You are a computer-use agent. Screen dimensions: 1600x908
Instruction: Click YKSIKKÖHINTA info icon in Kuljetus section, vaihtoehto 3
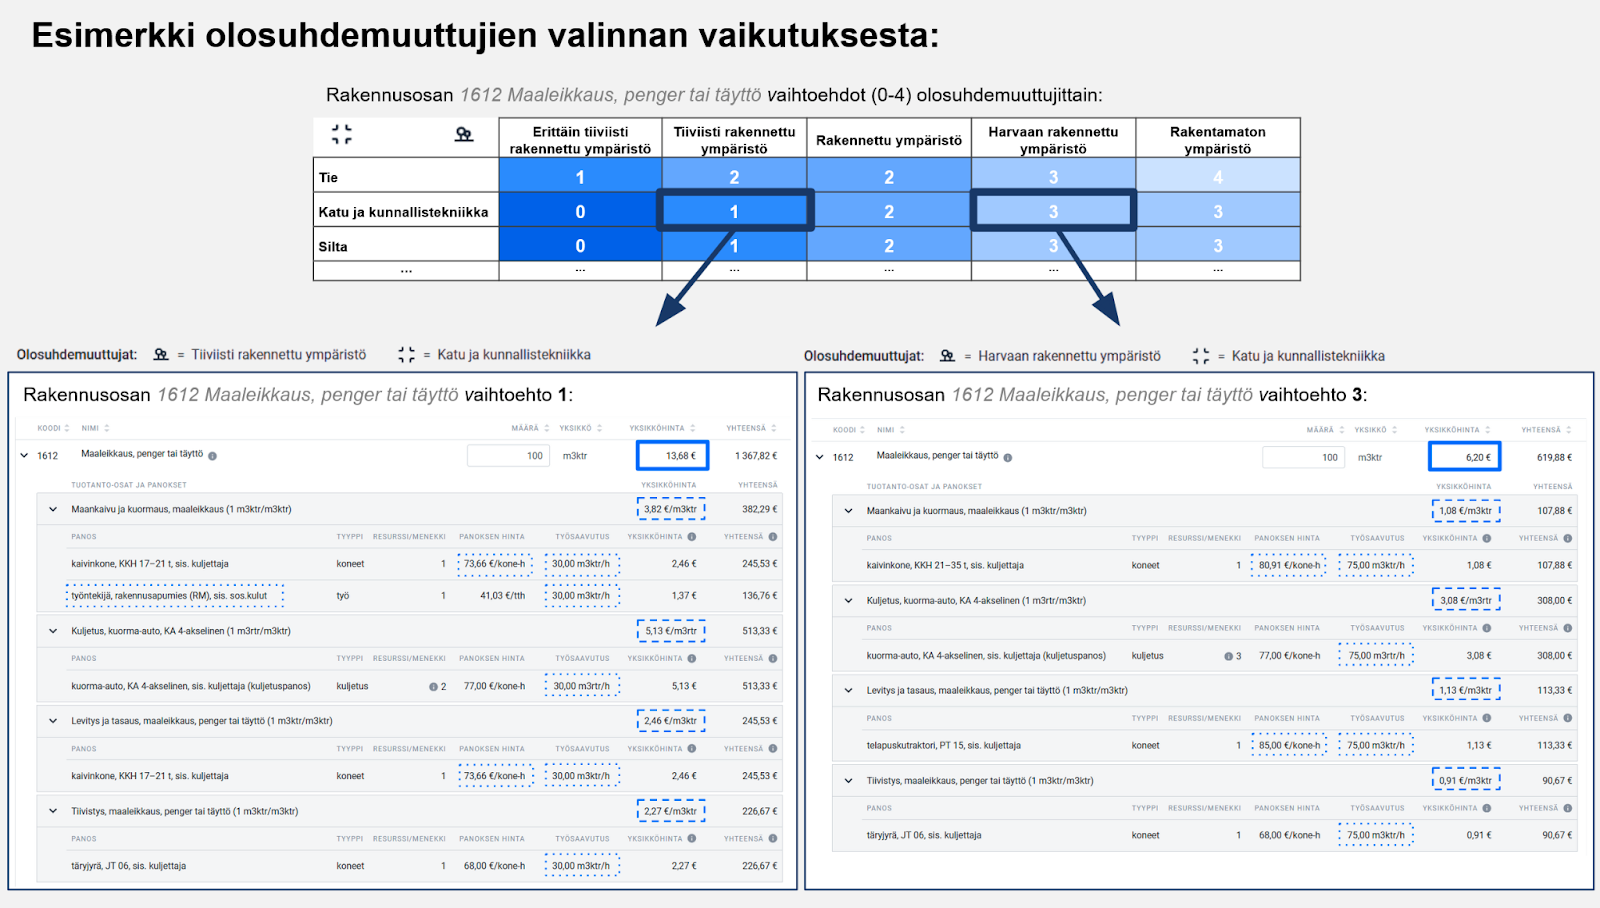(1487, 628)
